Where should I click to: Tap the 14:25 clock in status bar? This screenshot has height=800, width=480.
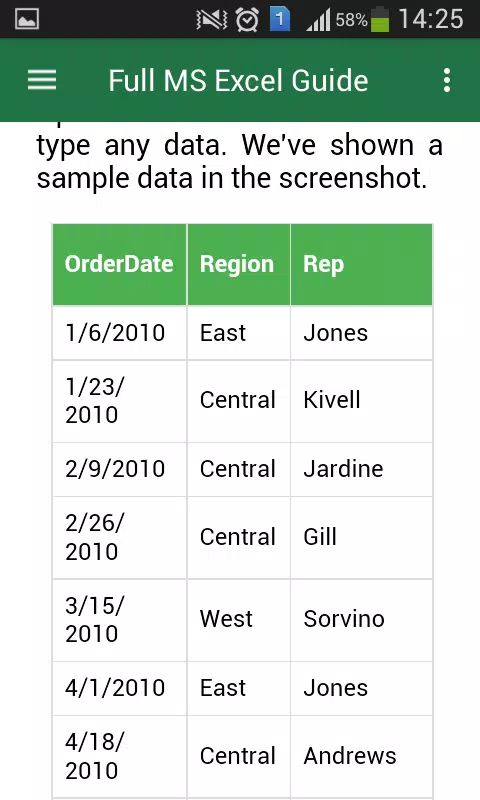tap(431, 19)
